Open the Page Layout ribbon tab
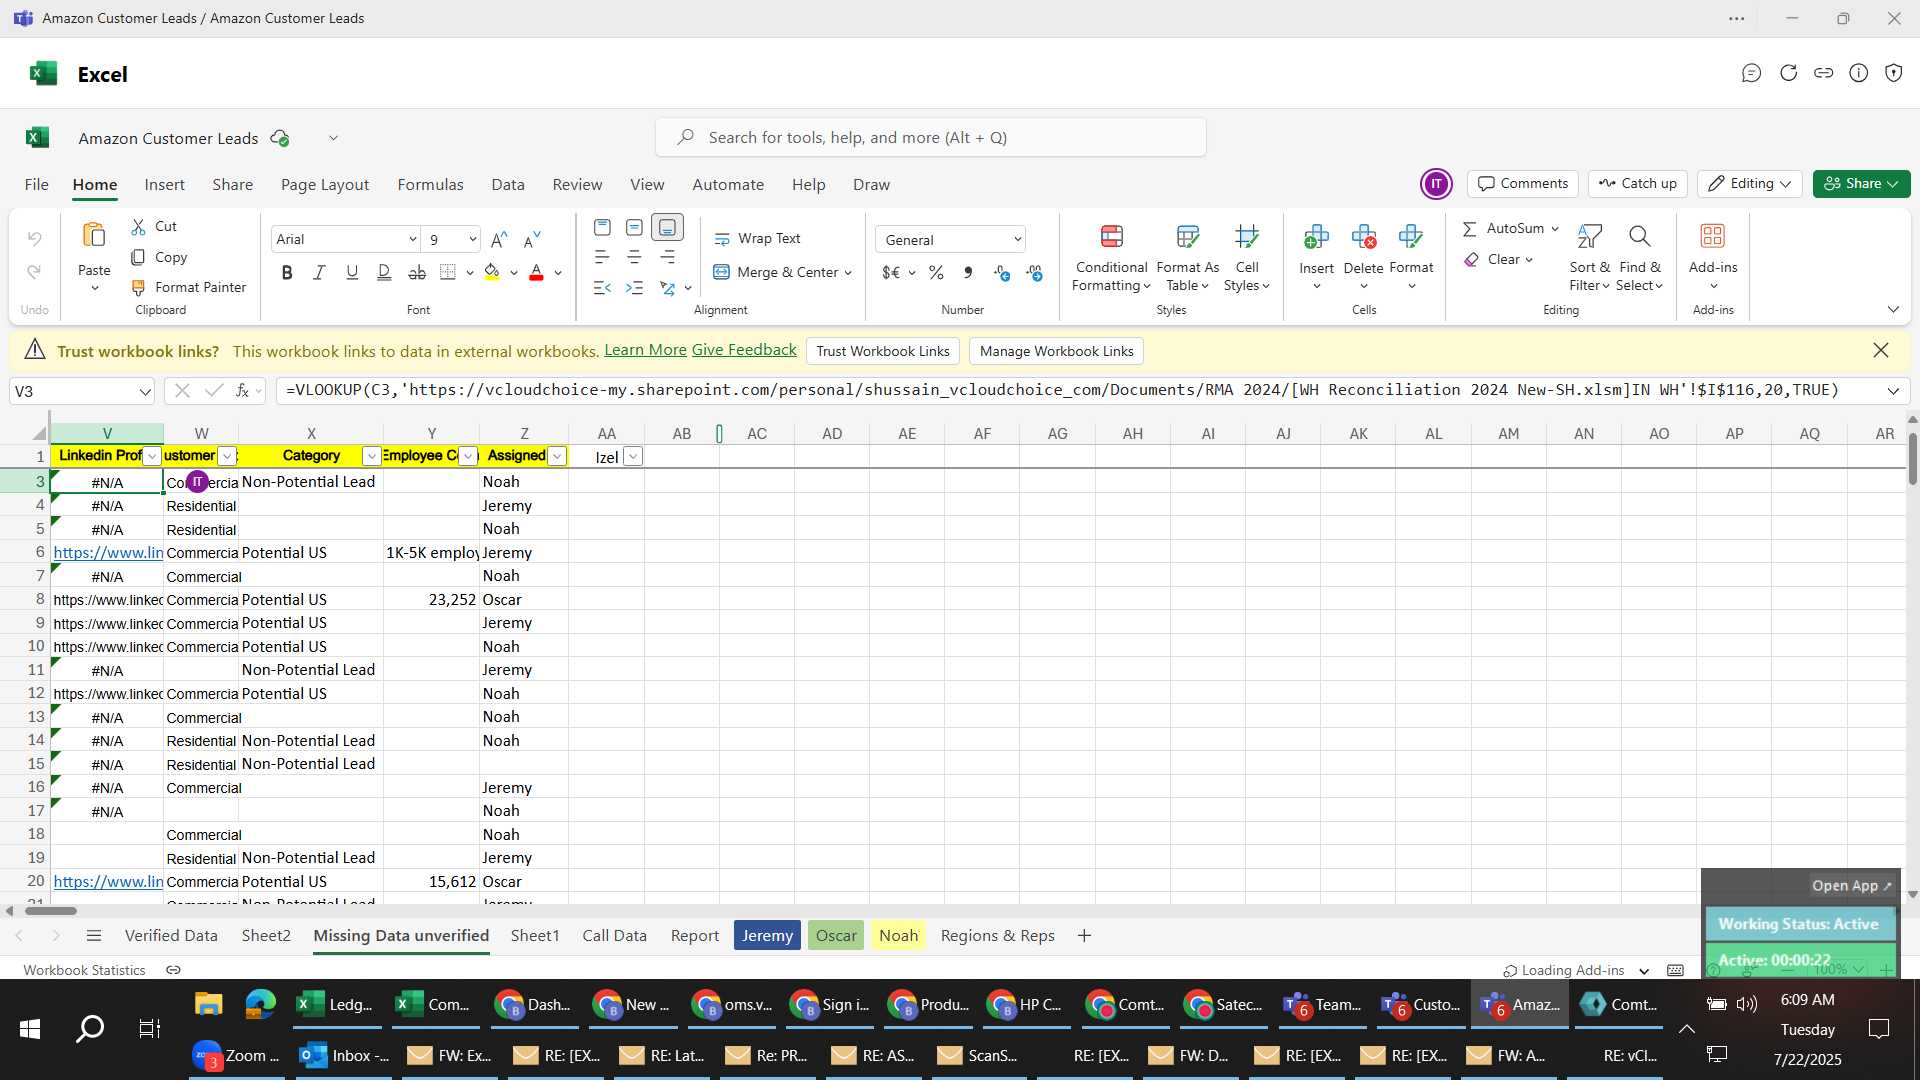This screenshot has height=1080, width=1920. coord(325,185)
